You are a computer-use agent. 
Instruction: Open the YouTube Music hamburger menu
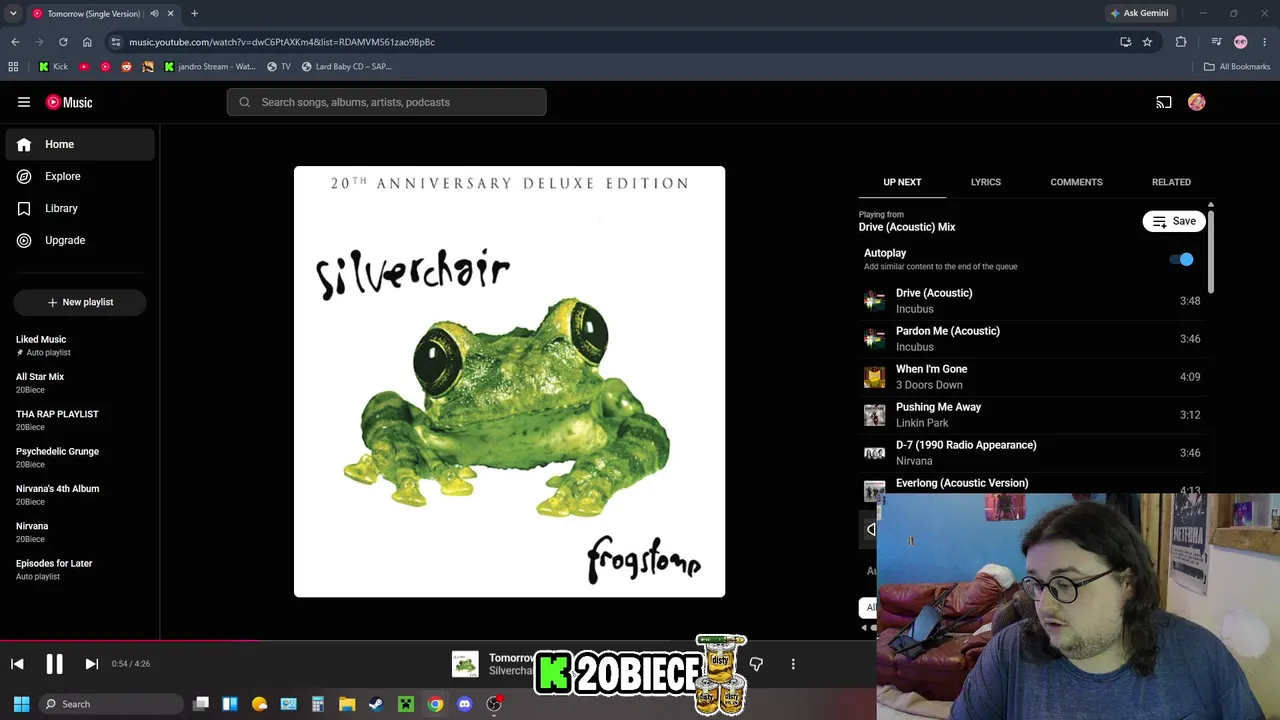pyautogui.click(x=24, y=102)
